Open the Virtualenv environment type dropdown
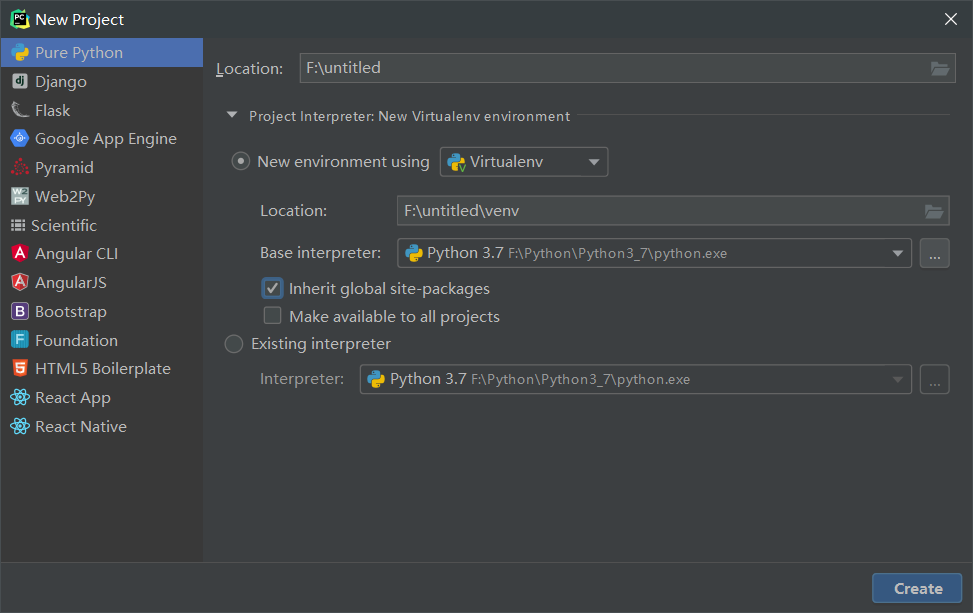 (x=524, y=162)
